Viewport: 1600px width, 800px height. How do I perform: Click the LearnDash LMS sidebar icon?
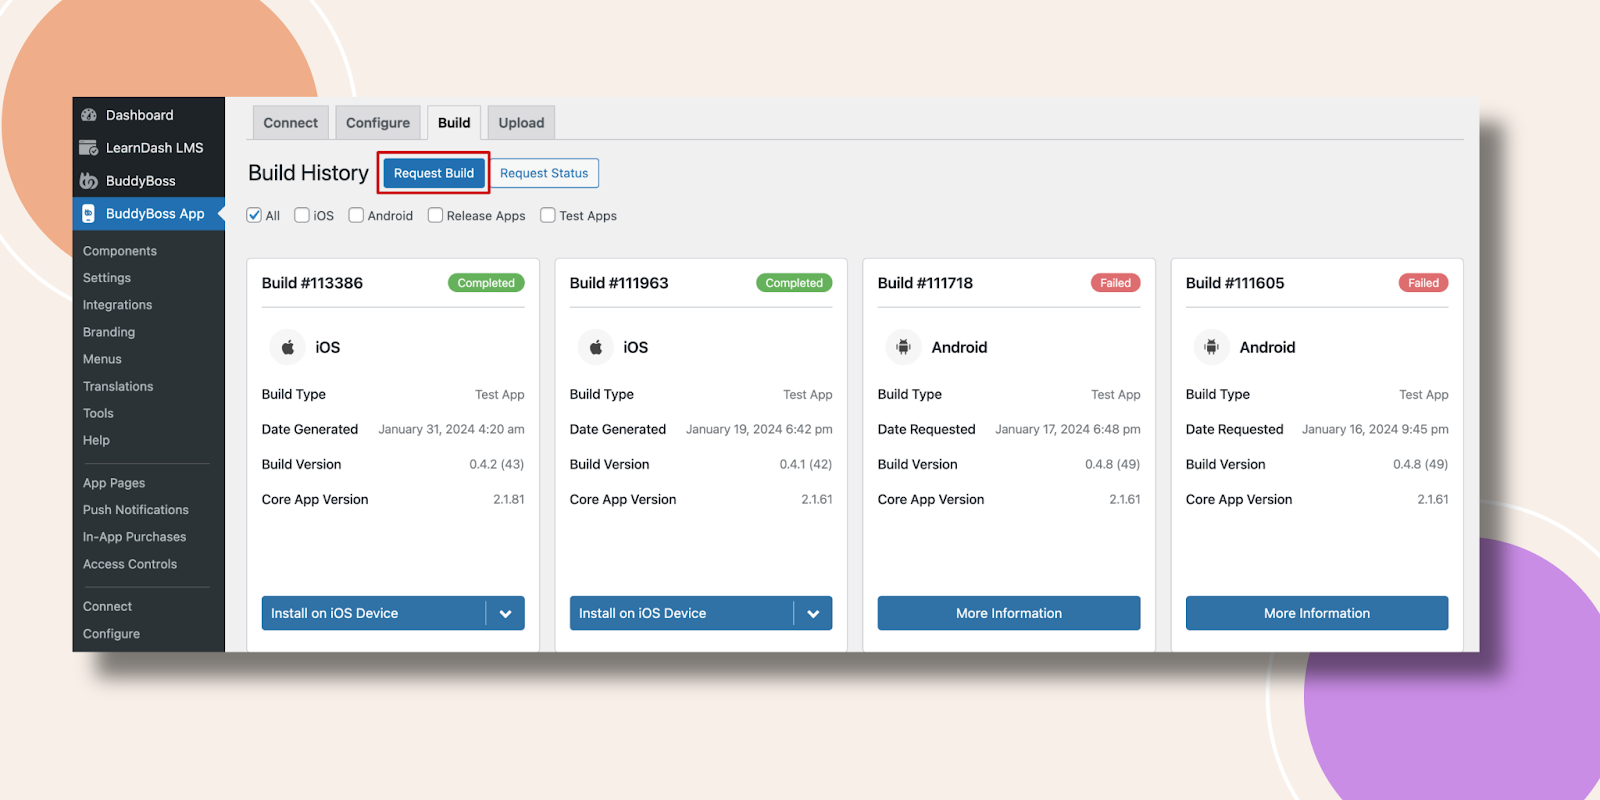click(89, 148)
